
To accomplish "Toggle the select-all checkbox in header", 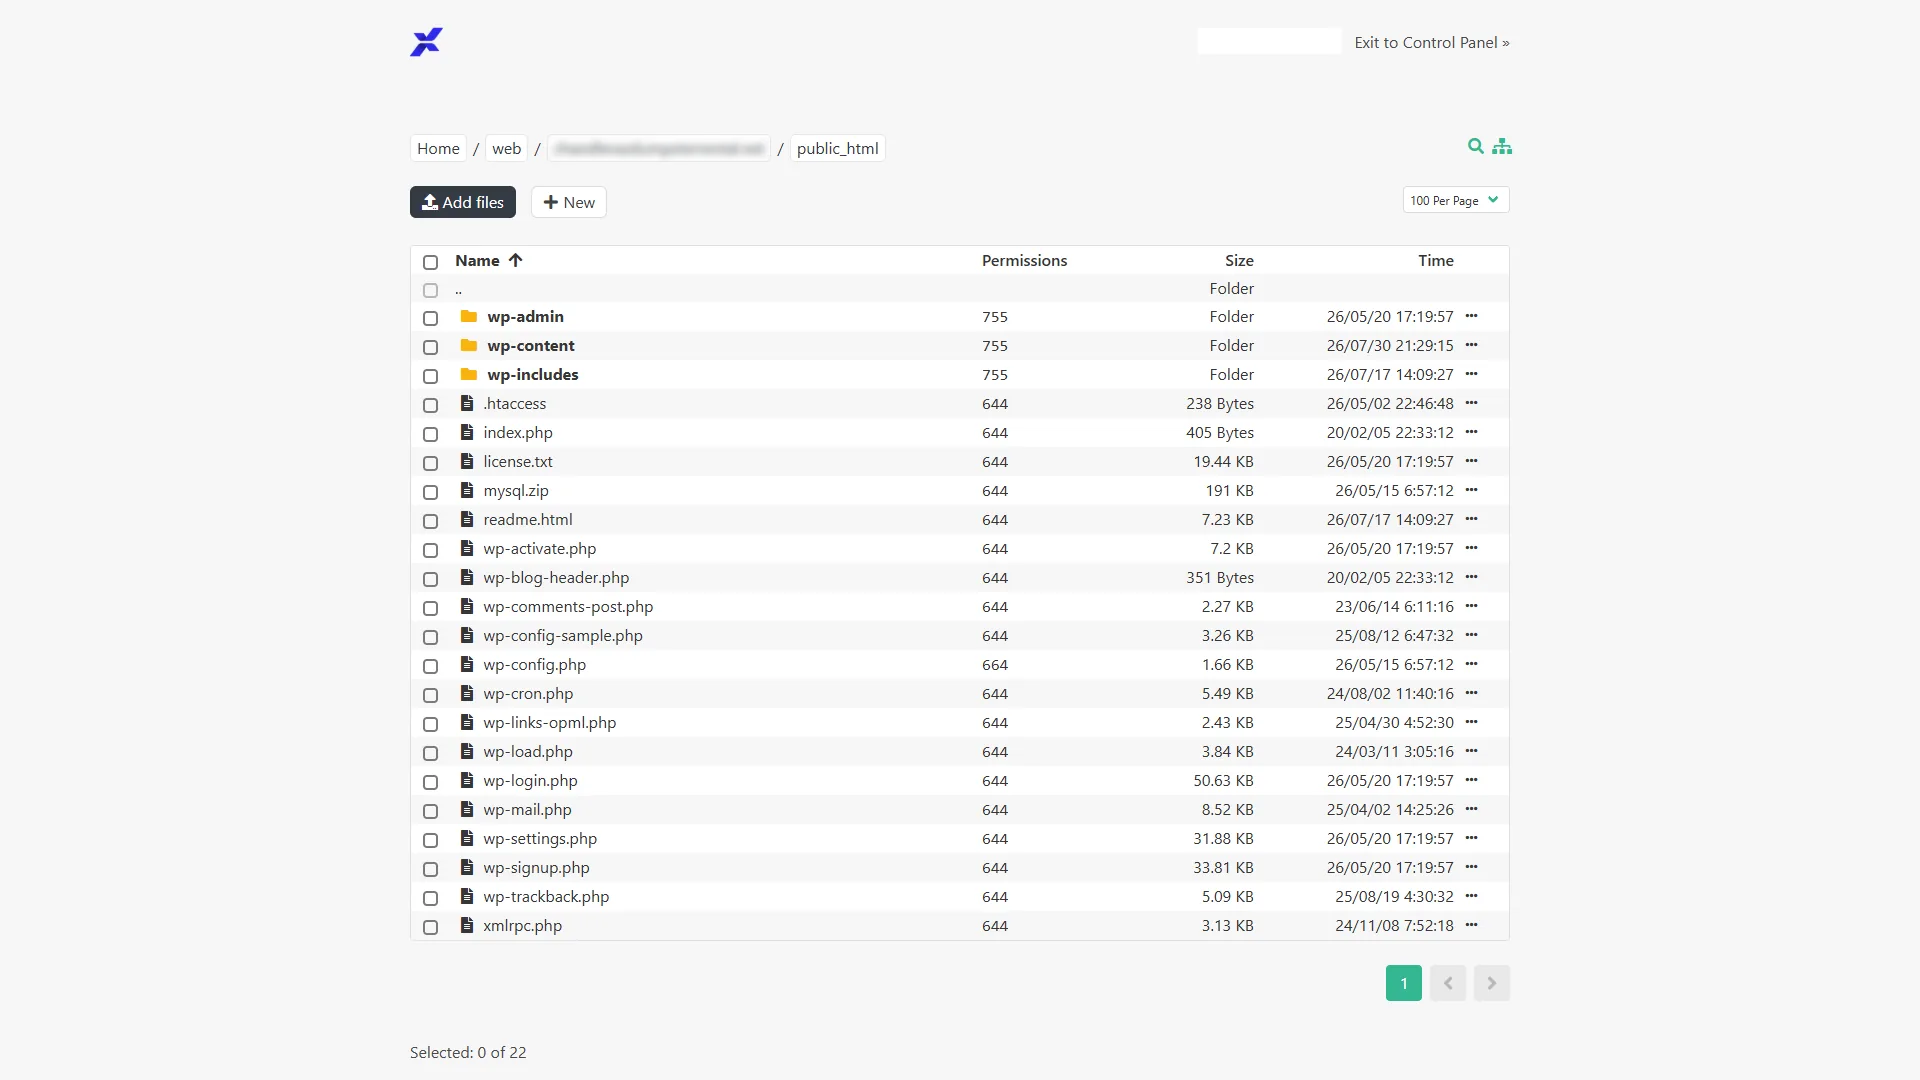I will (x=430, y=262).
